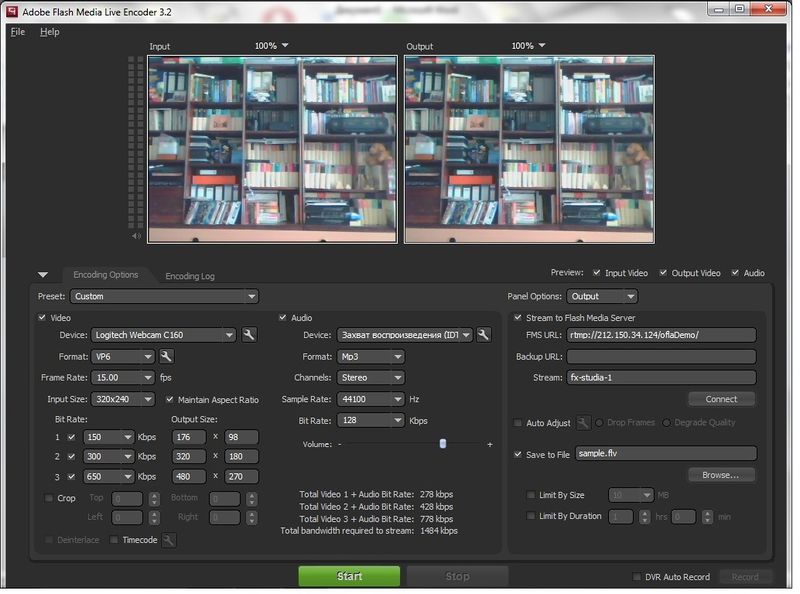Click the minus end of the Volume slider

(x=340, y=444)
